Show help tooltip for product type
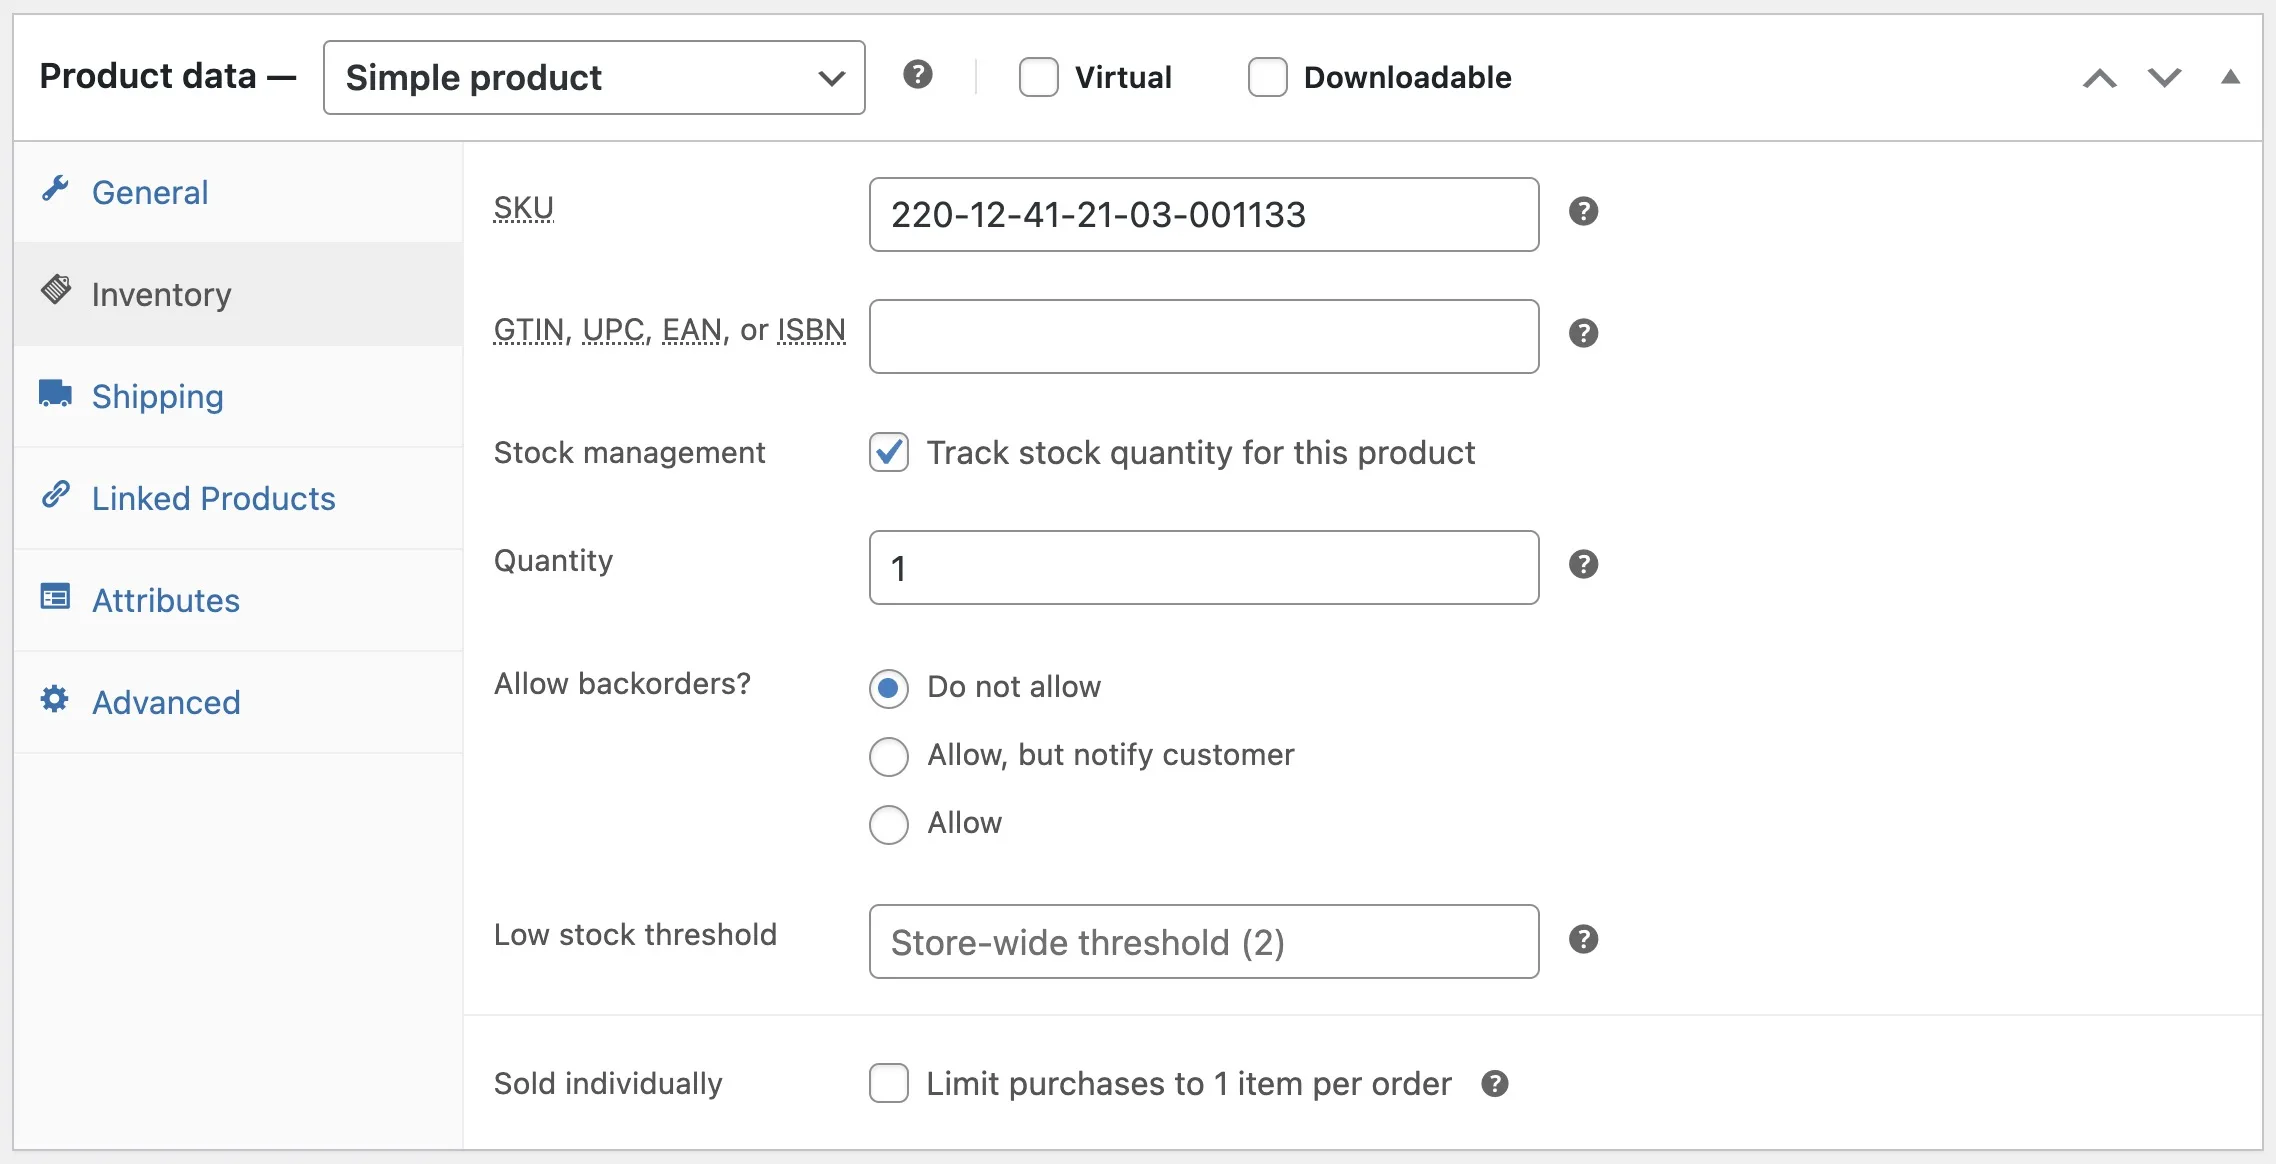2276x1164 pixels. (918, 74)
